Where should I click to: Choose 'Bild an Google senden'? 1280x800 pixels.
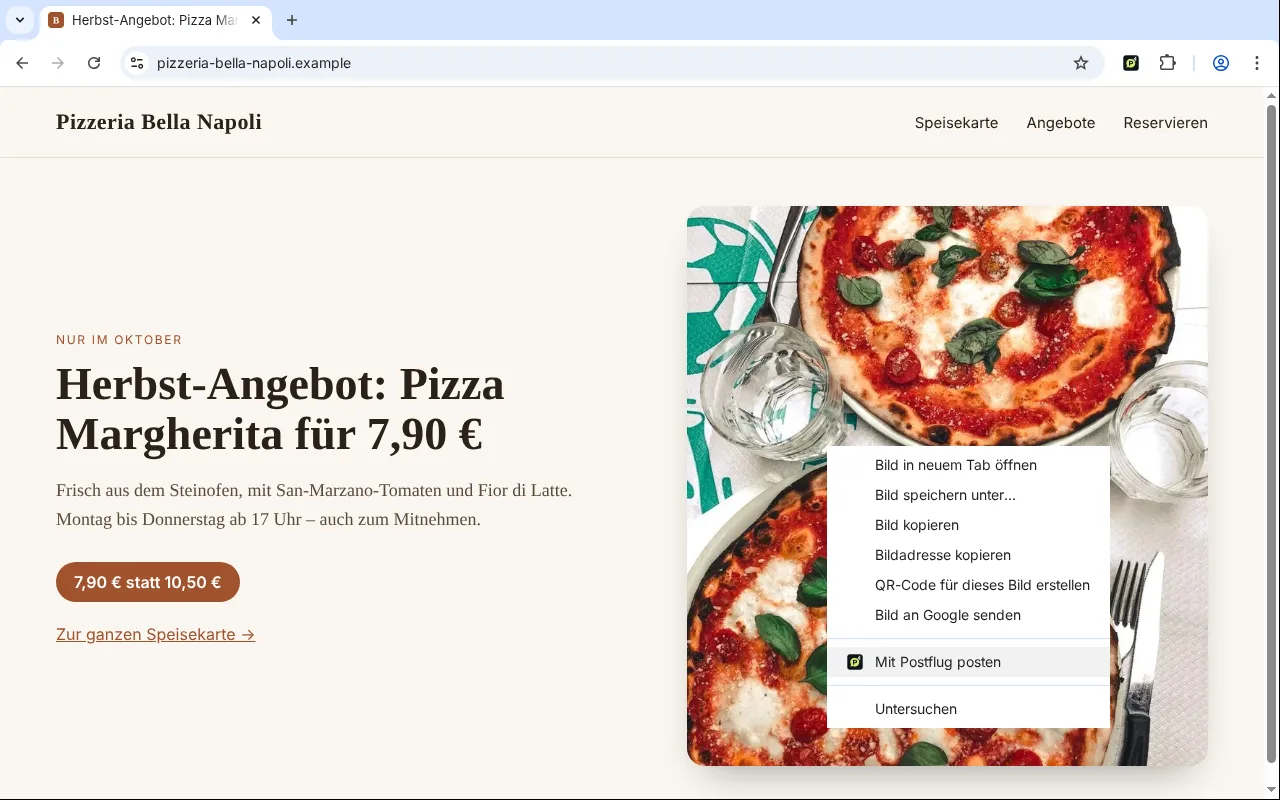tap(968, 615)
